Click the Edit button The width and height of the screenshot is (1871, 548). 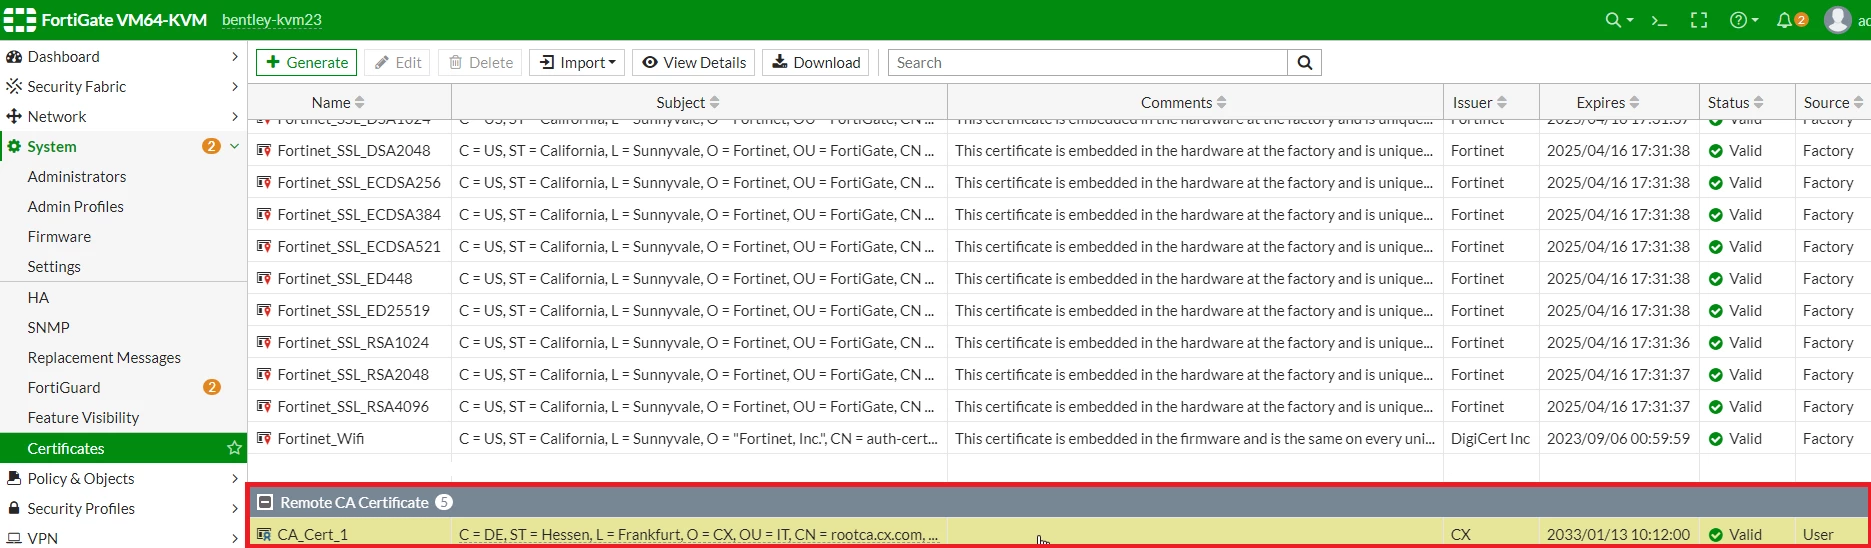click(397, 62)
